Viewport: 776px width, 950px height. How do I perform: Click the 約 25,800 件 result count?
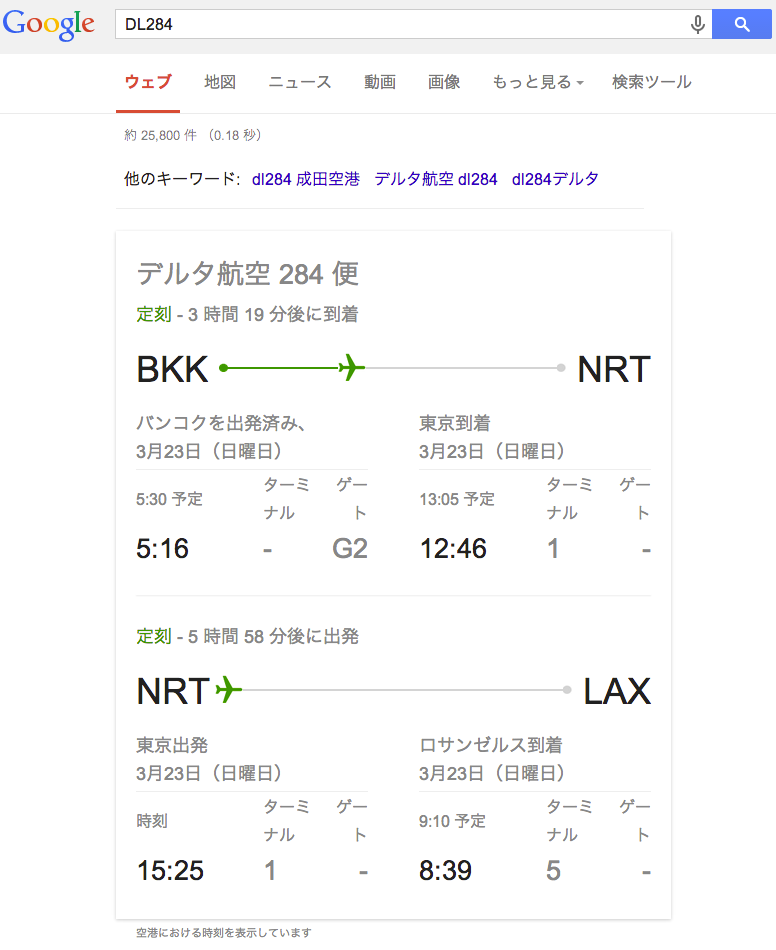(x=161, y=135)
